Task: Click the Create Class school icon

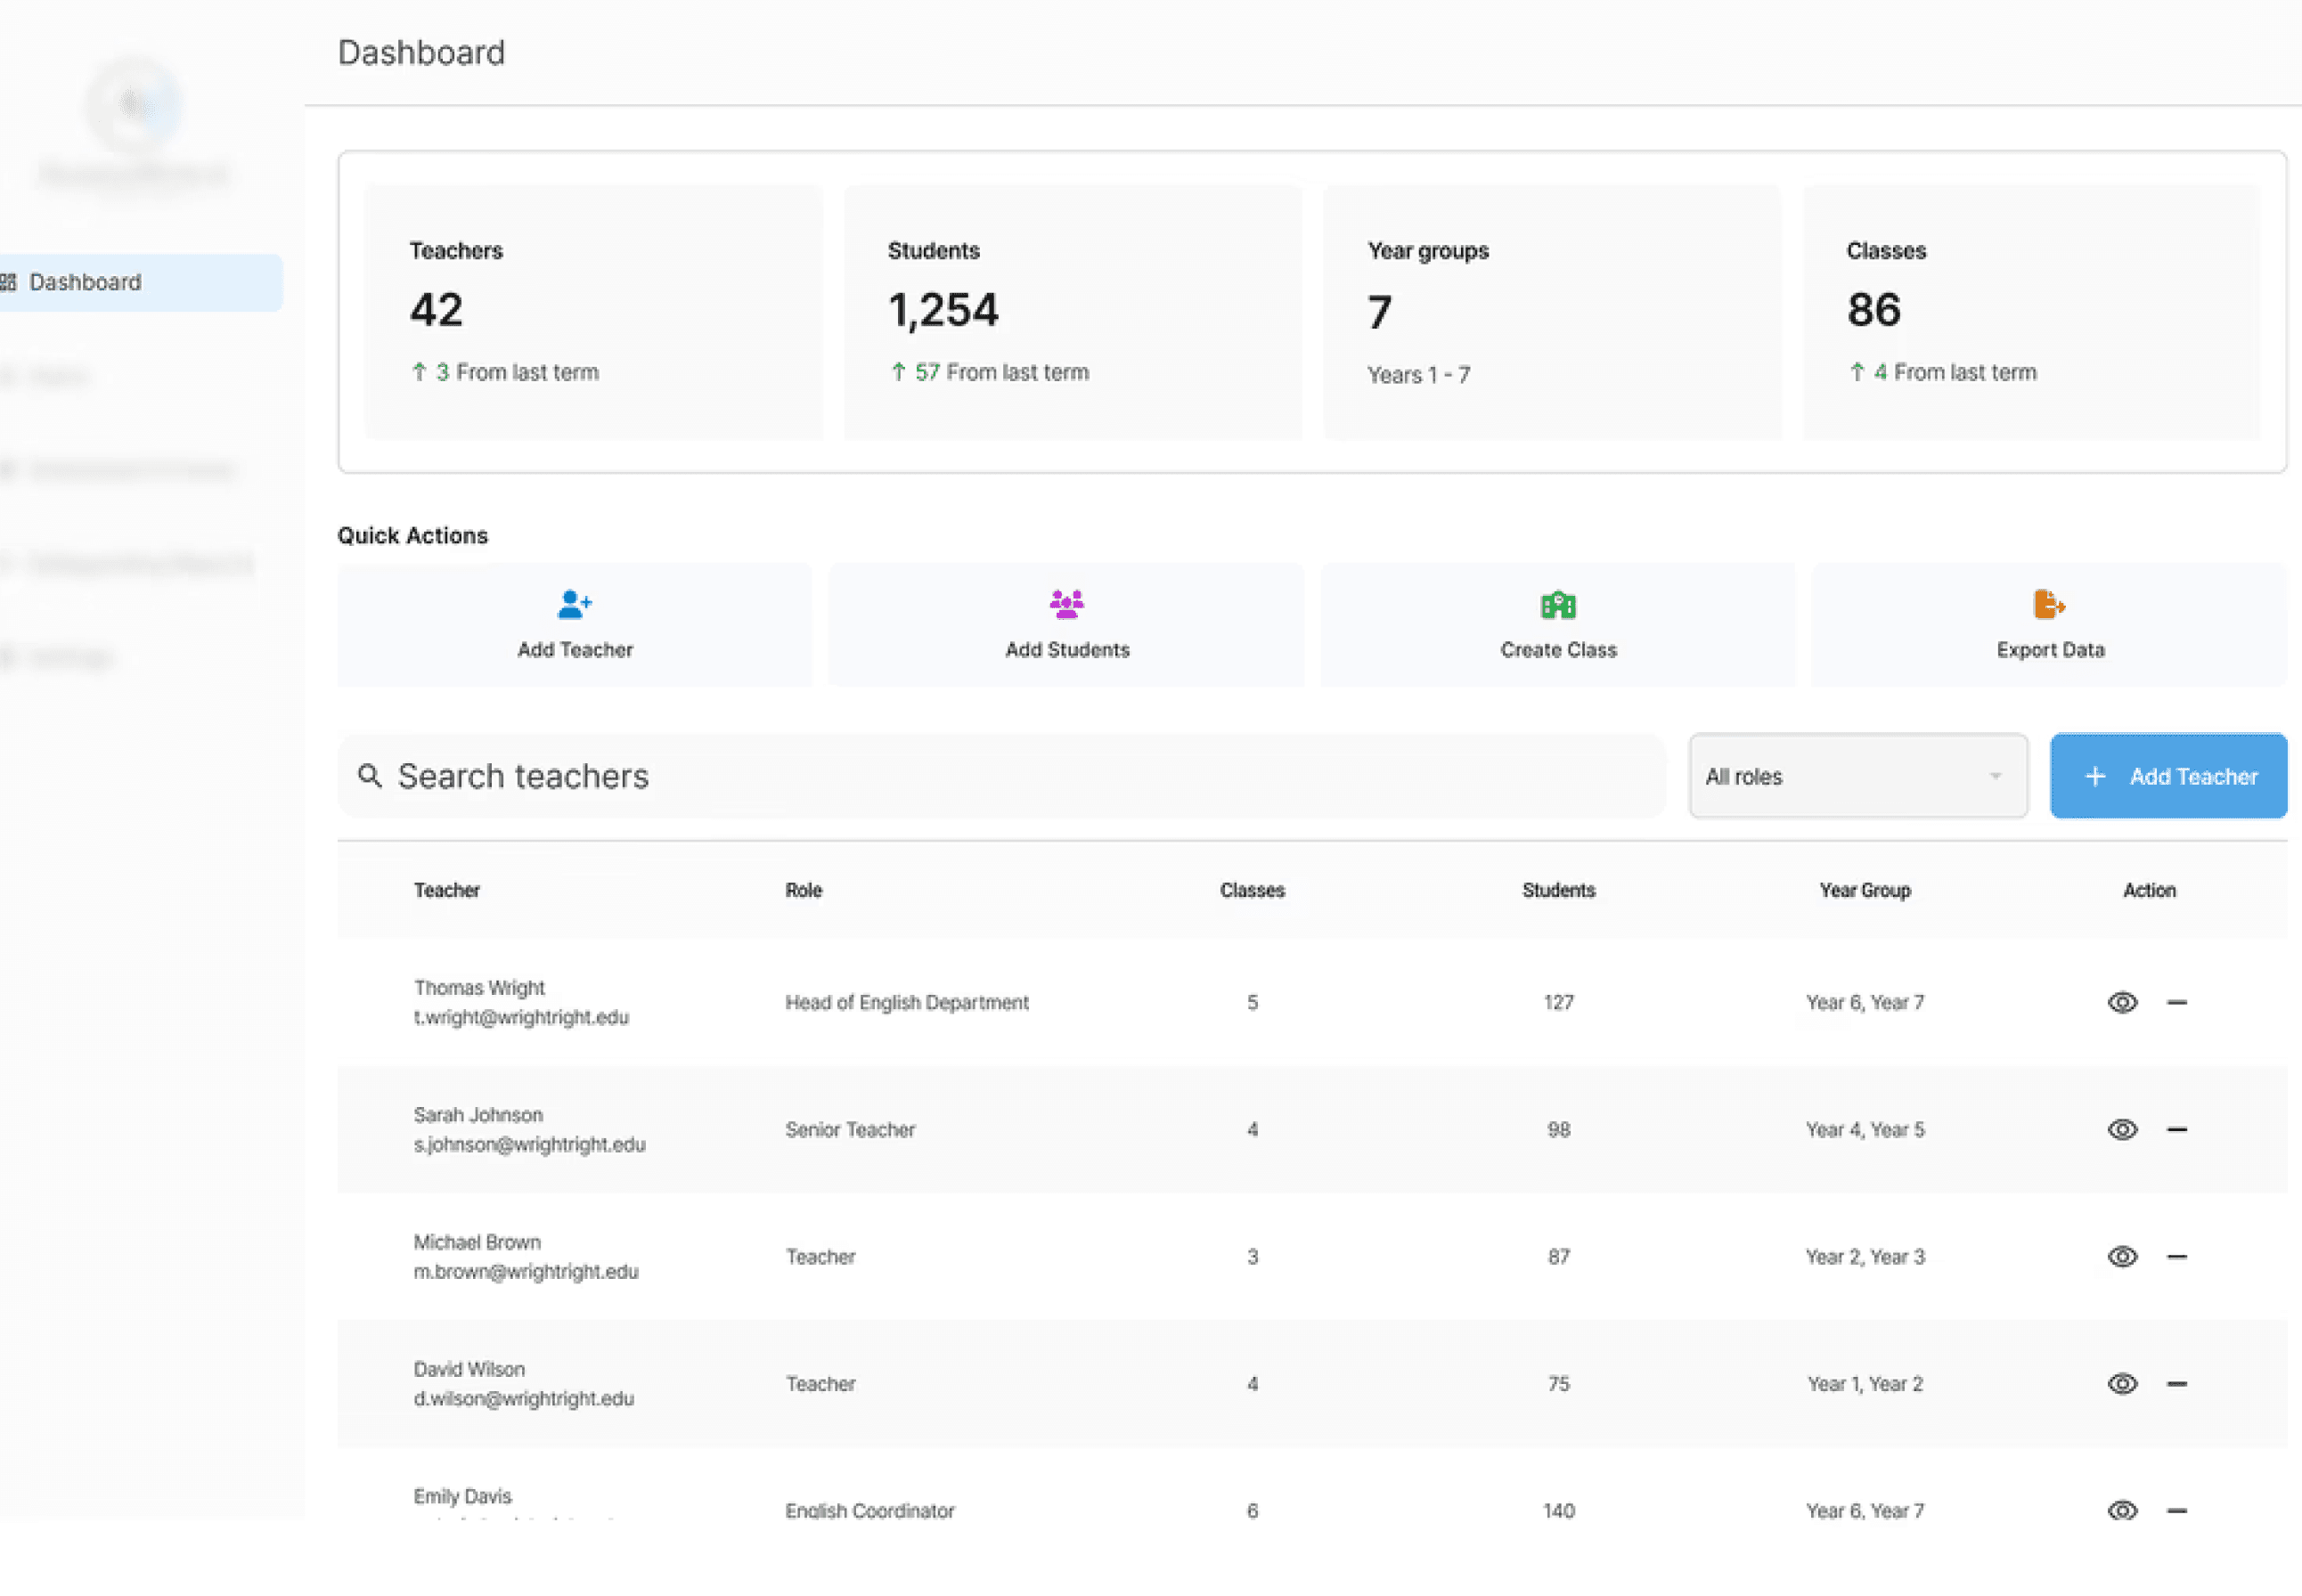Action: click(1557, 604)
